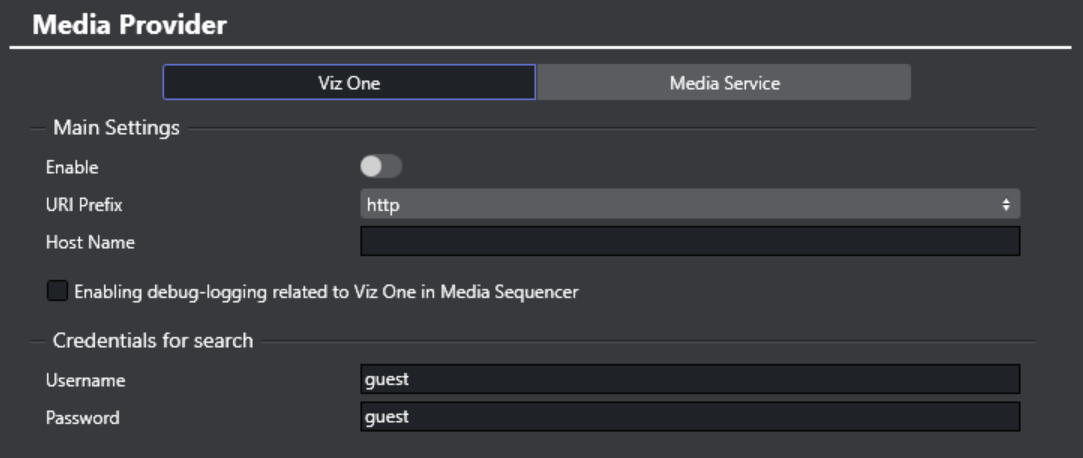The height and width of the screenshot is (458, 1083).
Task: Click the Media Provider heading
Action: point(129,25)
